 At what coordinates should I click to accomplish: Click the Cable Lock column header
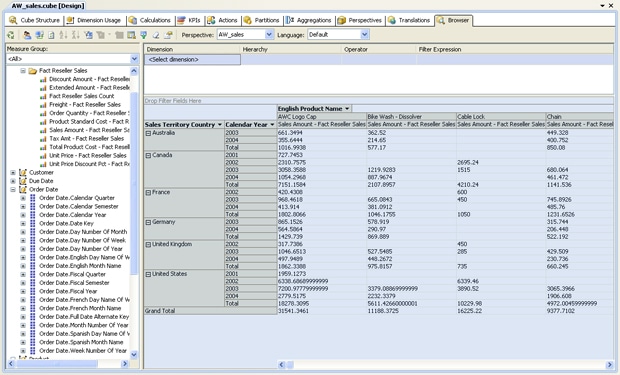pos(501,117)
